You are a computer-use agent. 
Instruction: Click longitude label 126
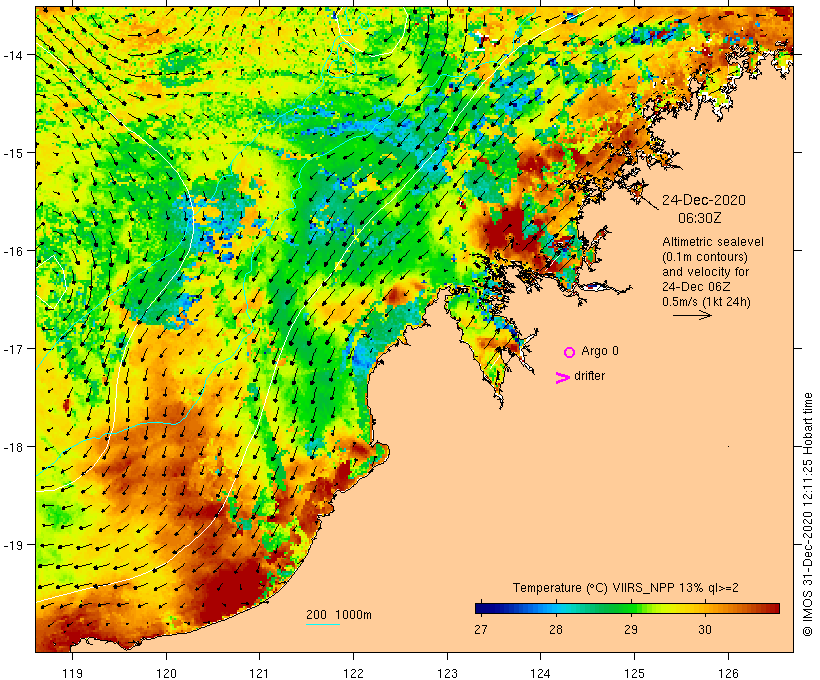[728, 673]
